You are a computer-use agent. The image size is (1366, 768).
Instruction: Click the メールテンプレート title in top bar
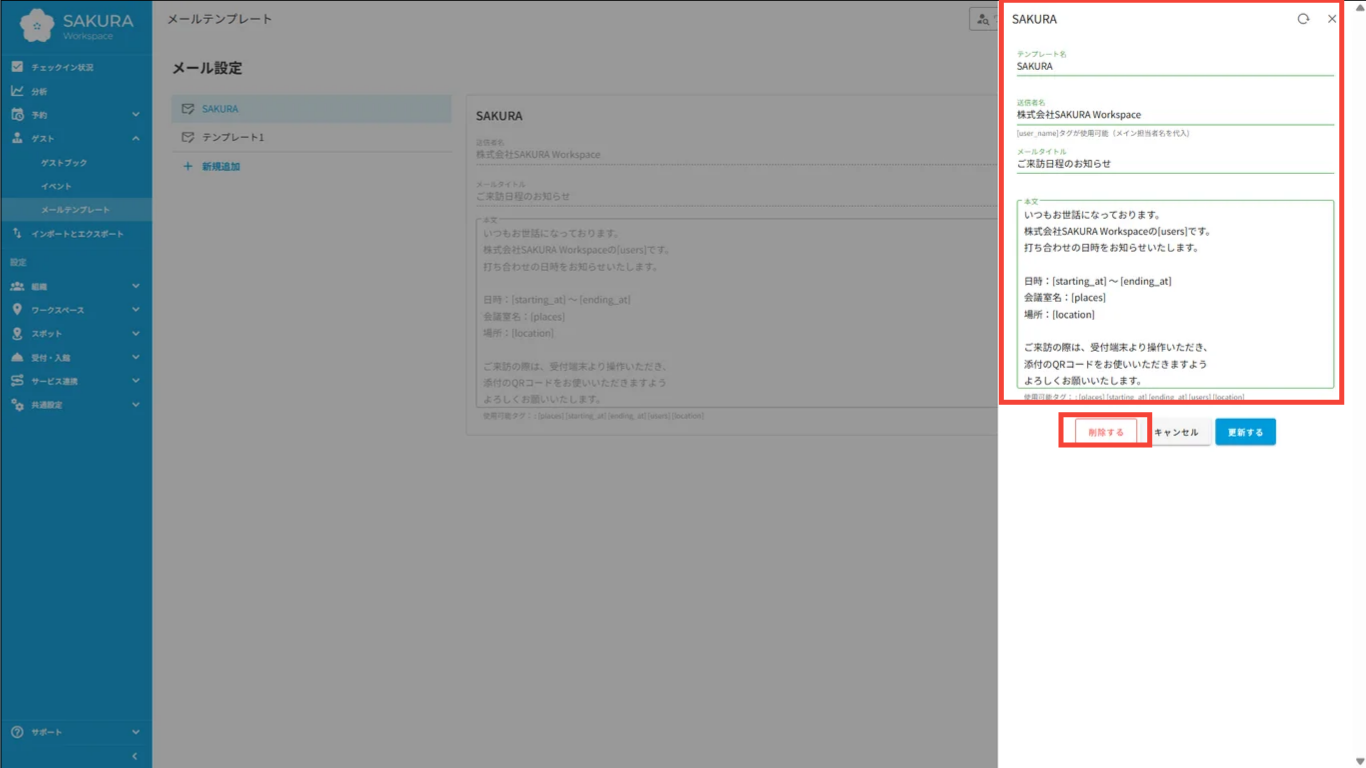219,19
